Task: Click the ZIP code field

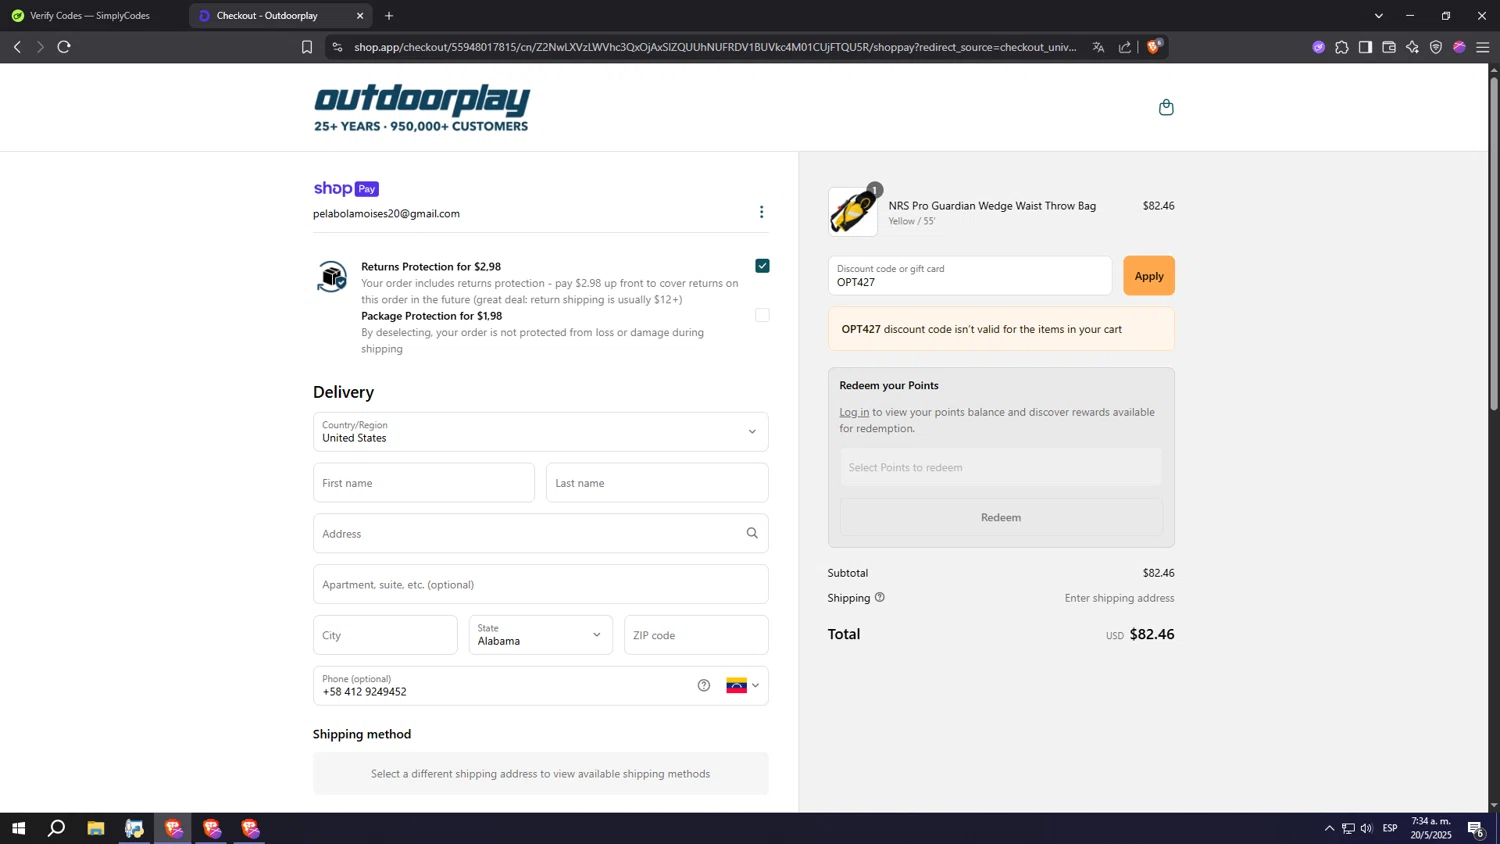Action: (696, 635)
